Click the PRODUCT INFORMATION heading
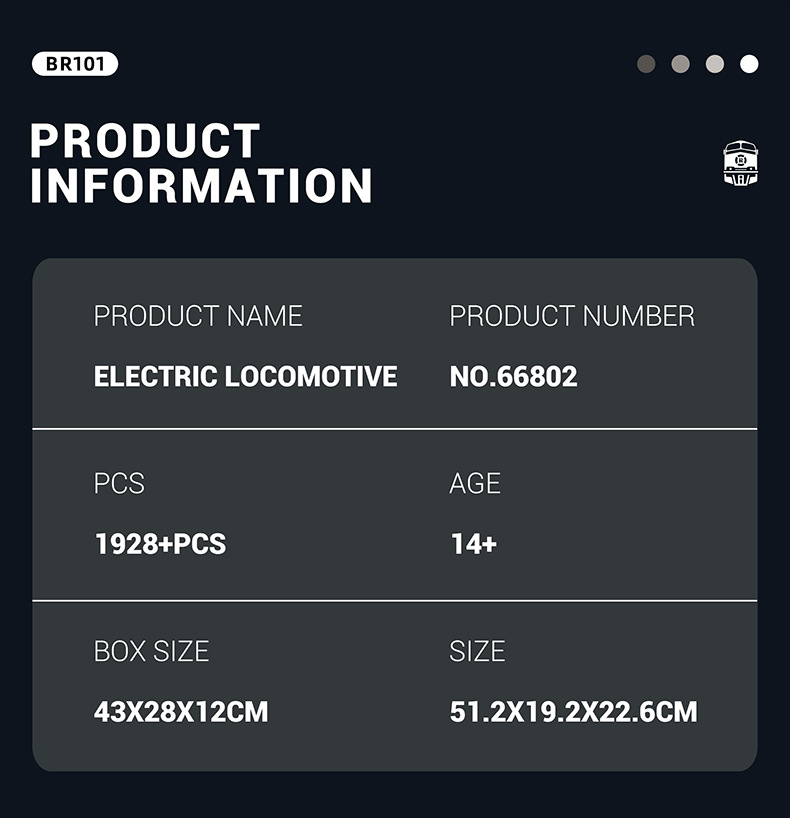This screenshot has width=790, height=818. [x=201, y=164]
